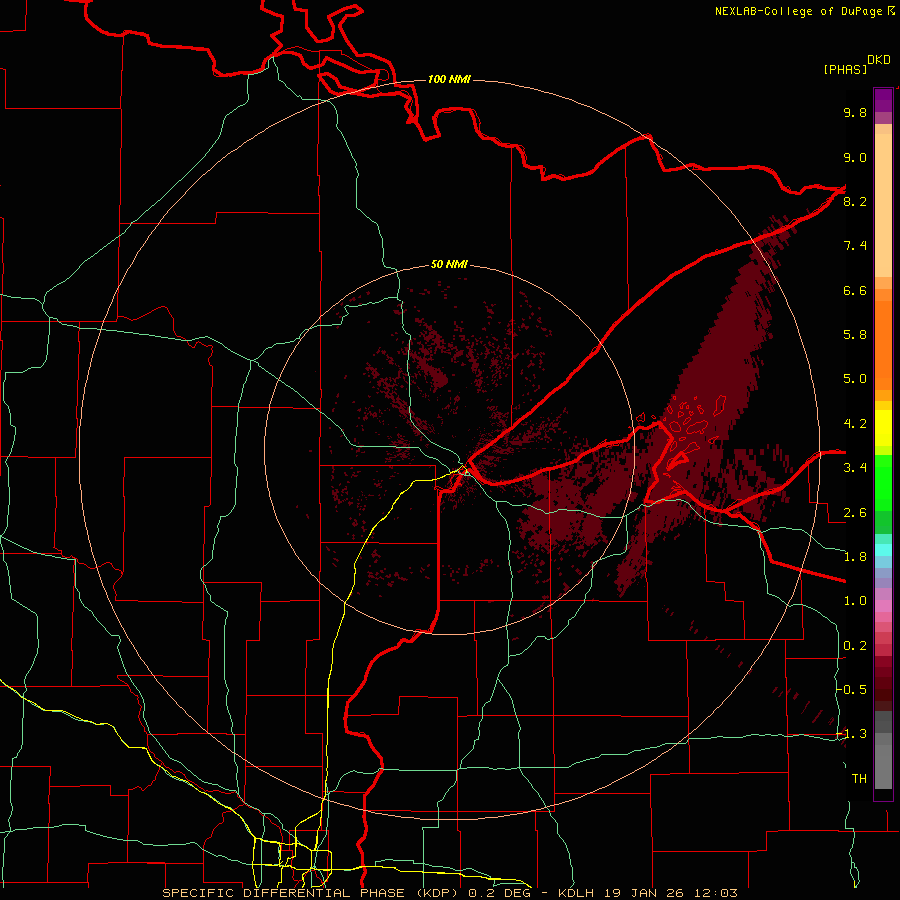
Task: Select the 5.8 scale value
Action: (855, 335)
